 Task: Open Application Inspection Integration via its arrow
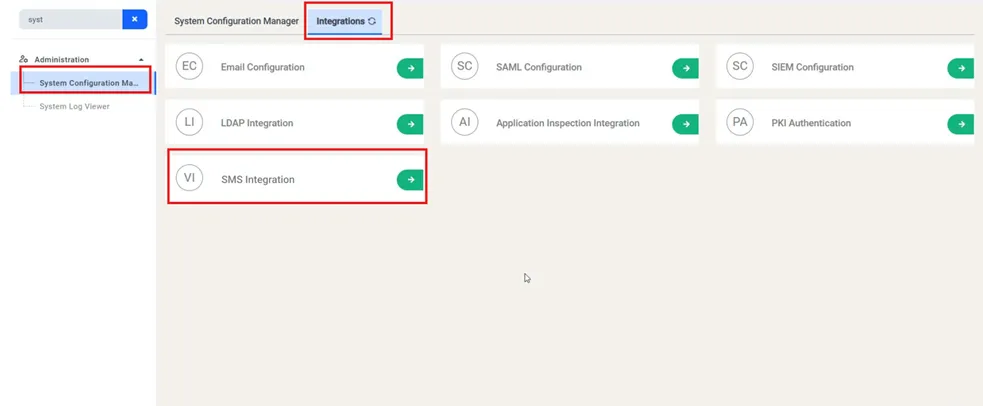(x=685, y=124)
